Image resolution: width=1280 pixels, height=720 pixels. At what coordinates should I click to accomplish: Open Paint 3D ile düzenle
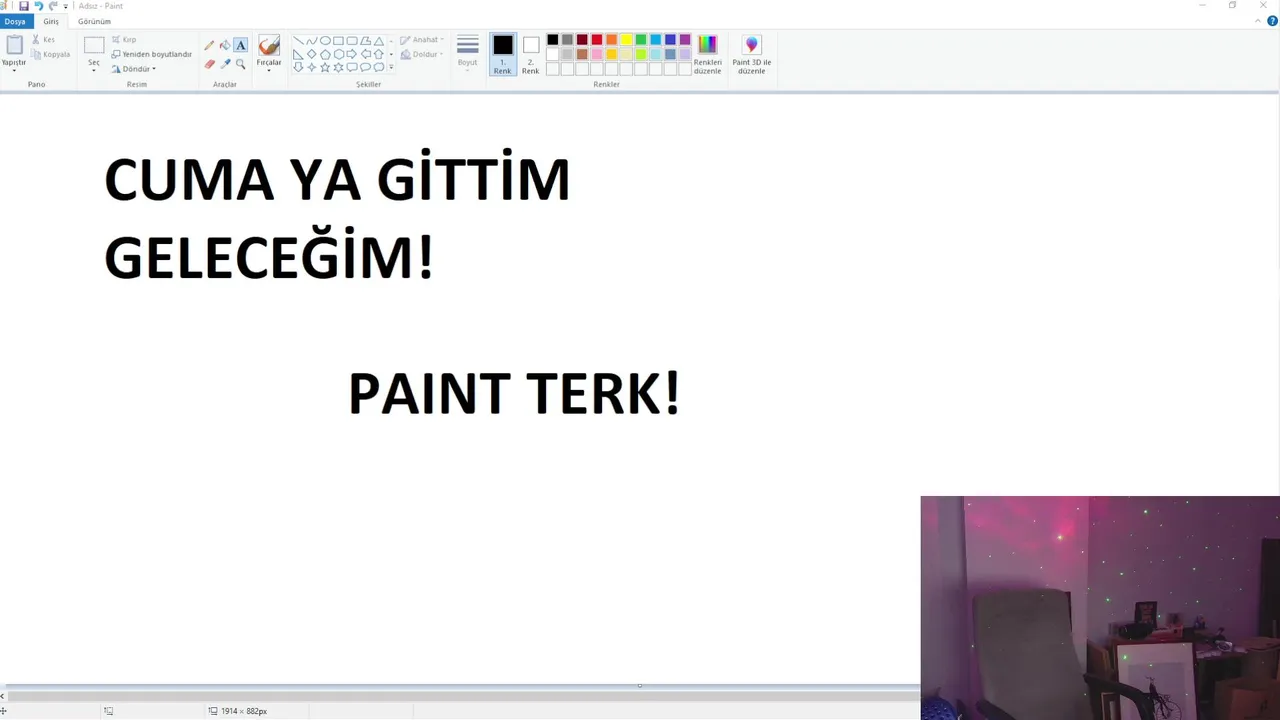click(751, 54)
